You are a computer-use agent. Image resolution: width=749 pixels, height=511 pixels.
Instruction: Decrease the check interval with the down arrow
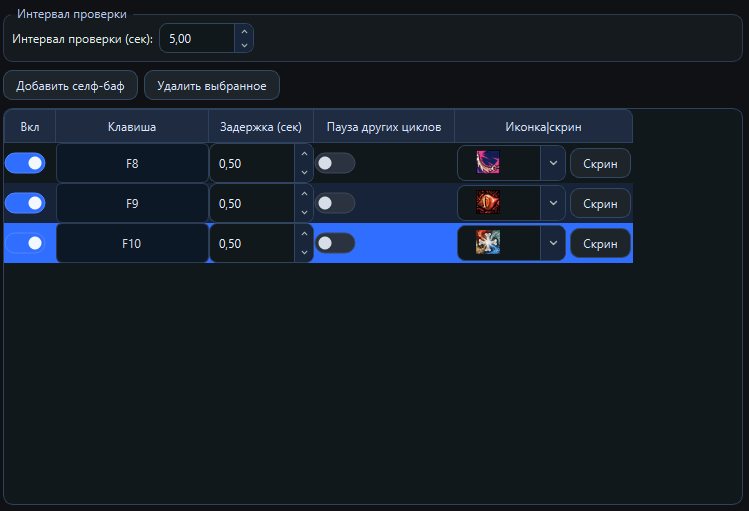tap(244, 46)
